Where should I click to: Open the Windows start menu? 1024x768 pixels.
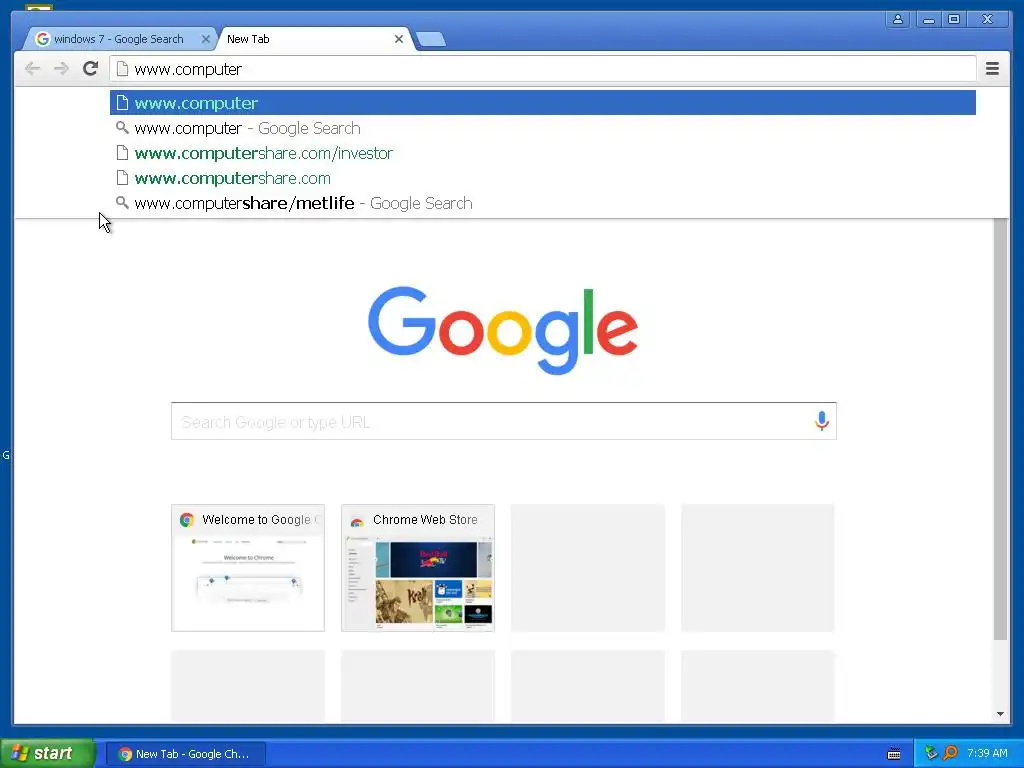[x=48, y=753]
